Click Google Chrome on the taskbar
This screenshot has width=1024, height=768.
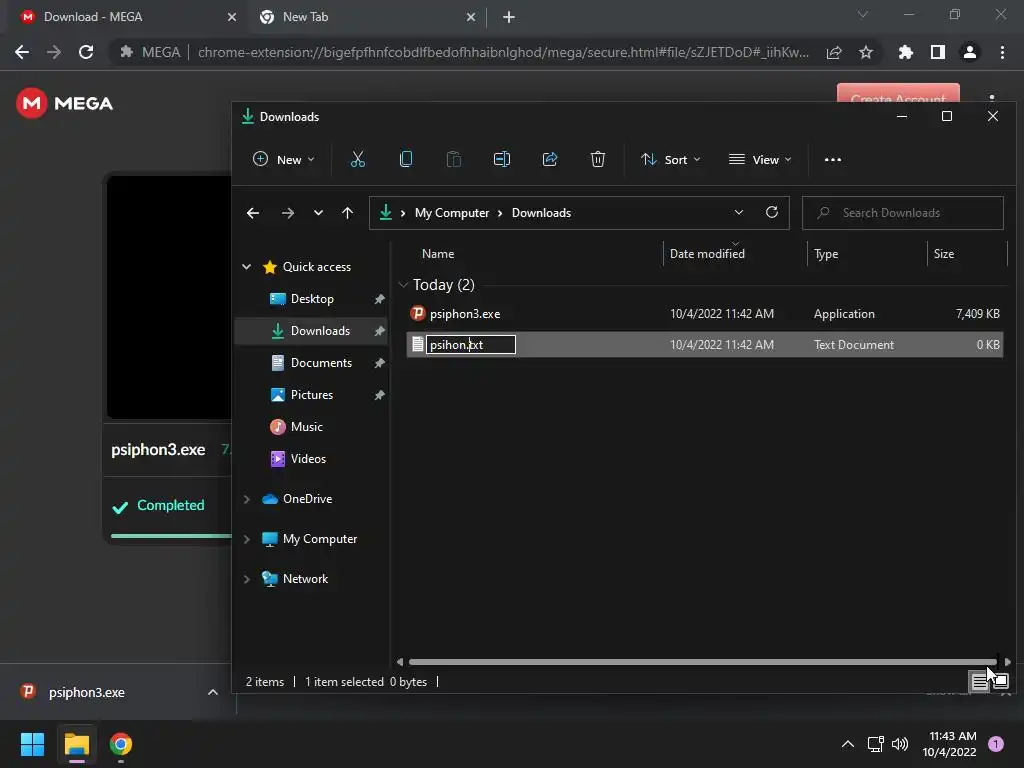point(121,744)
